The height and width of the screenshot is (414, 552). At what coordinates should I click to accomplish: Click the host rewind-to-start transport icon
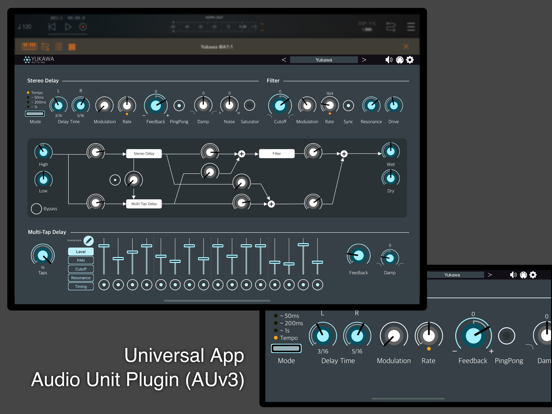click(52, 27)
